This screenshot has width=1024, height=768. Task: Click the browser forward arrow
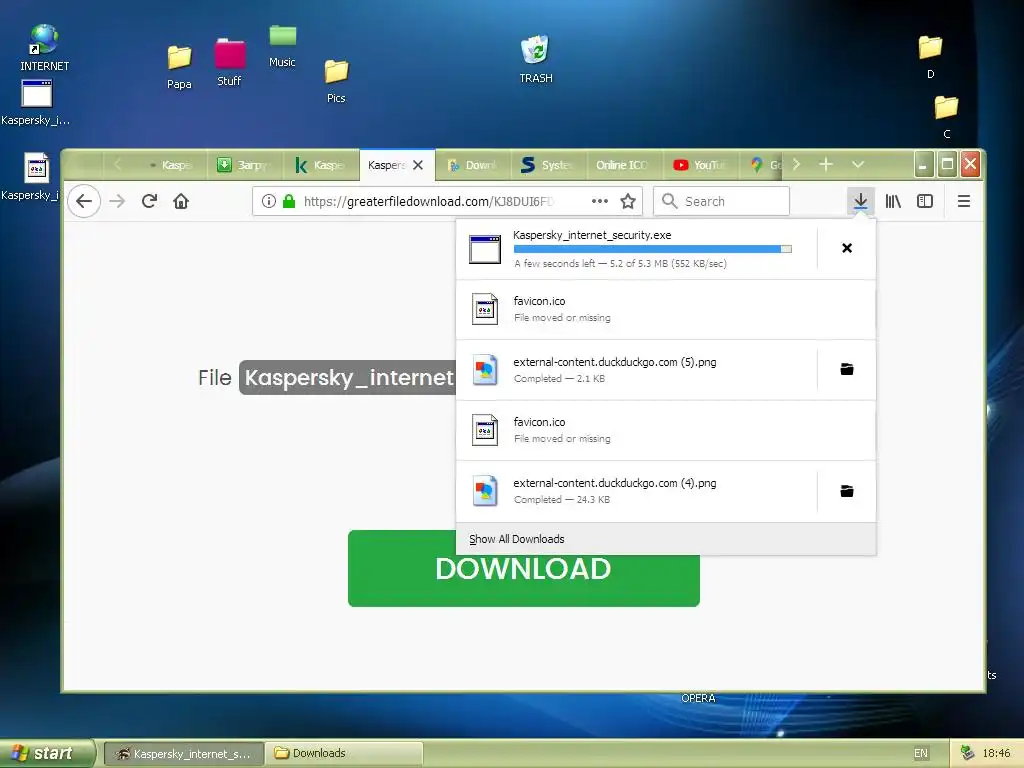(117, 201)
